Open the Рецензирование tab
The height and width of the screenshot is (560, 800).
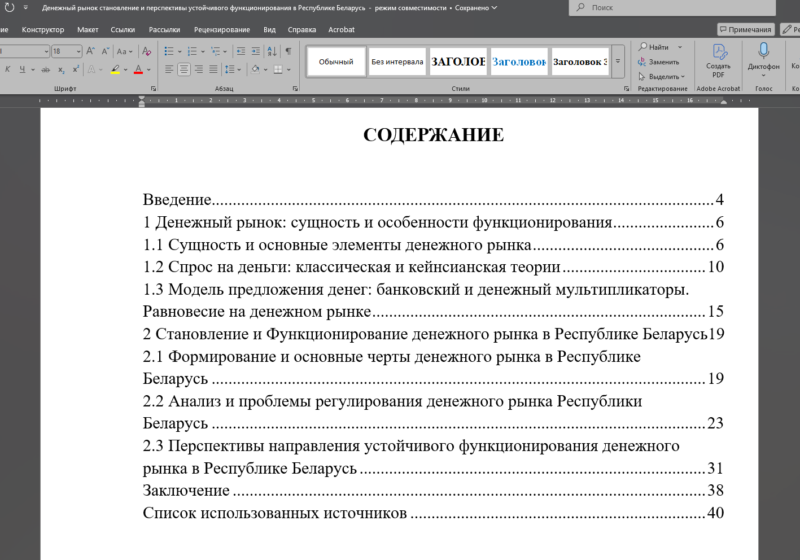[x=222, y=30]
